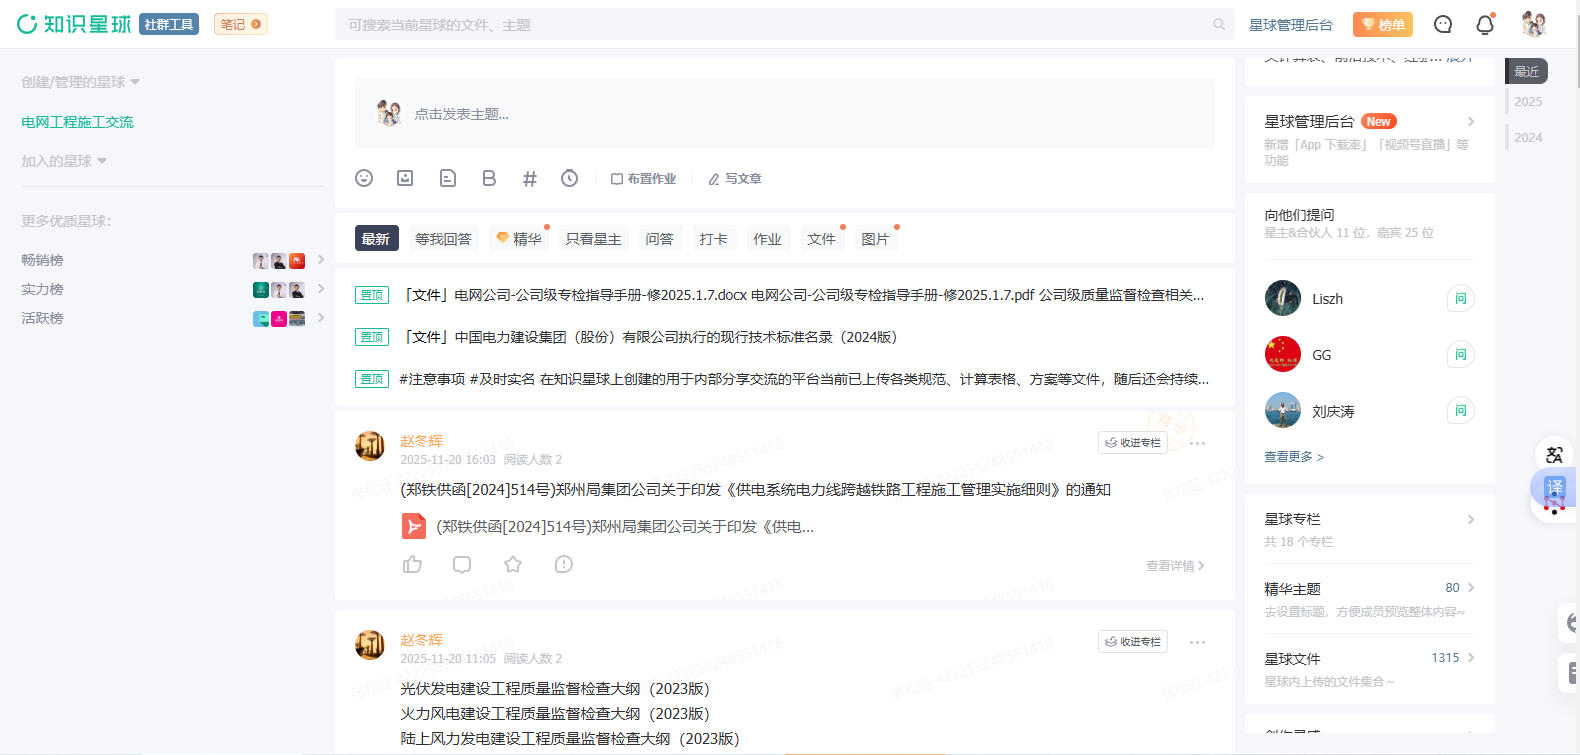Viewport: 1580px width, 755px height.
Task: Click the attach file icon
Action: (x=448, y=178)
